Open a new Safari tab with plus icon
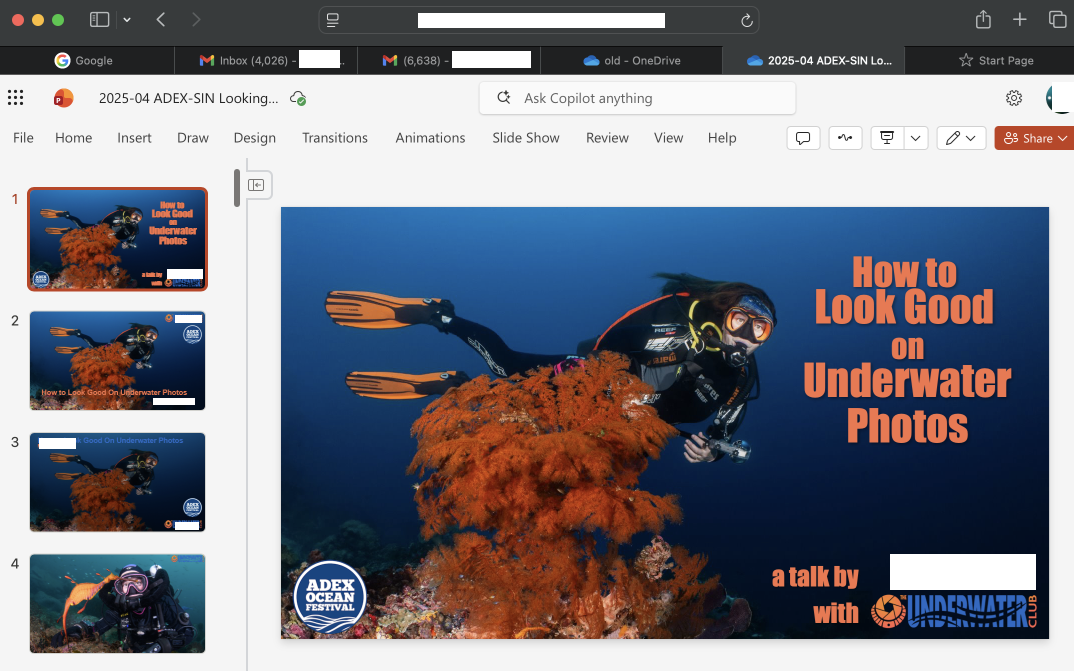The height and width of the screenshot is (671, 1074). point(1020,20)
